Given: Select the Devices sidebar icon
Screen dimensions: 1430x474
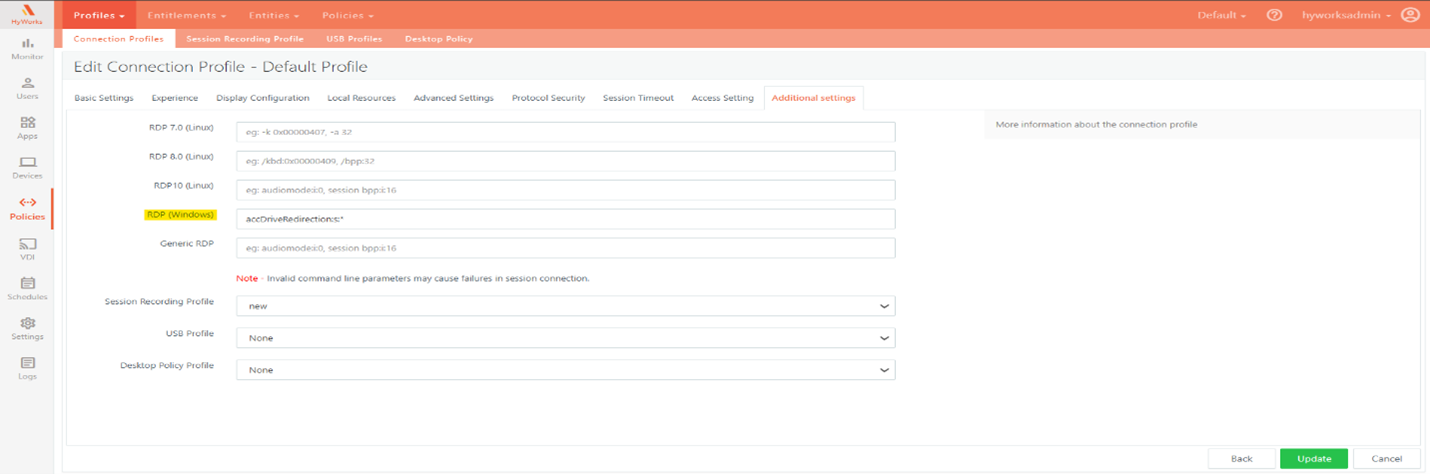Looking at the screenshot, I should click(27, 167).
